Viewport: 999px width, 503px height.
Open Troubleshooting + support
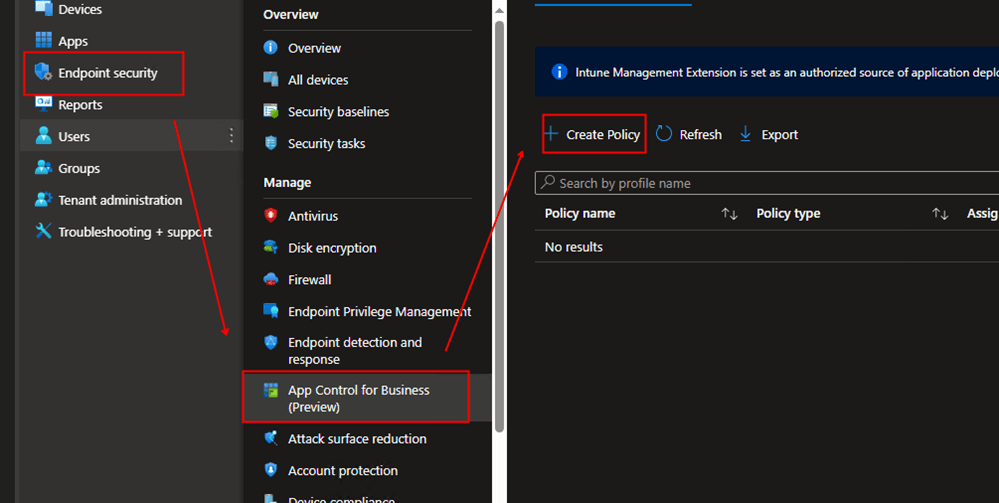(x=135, y=232)
